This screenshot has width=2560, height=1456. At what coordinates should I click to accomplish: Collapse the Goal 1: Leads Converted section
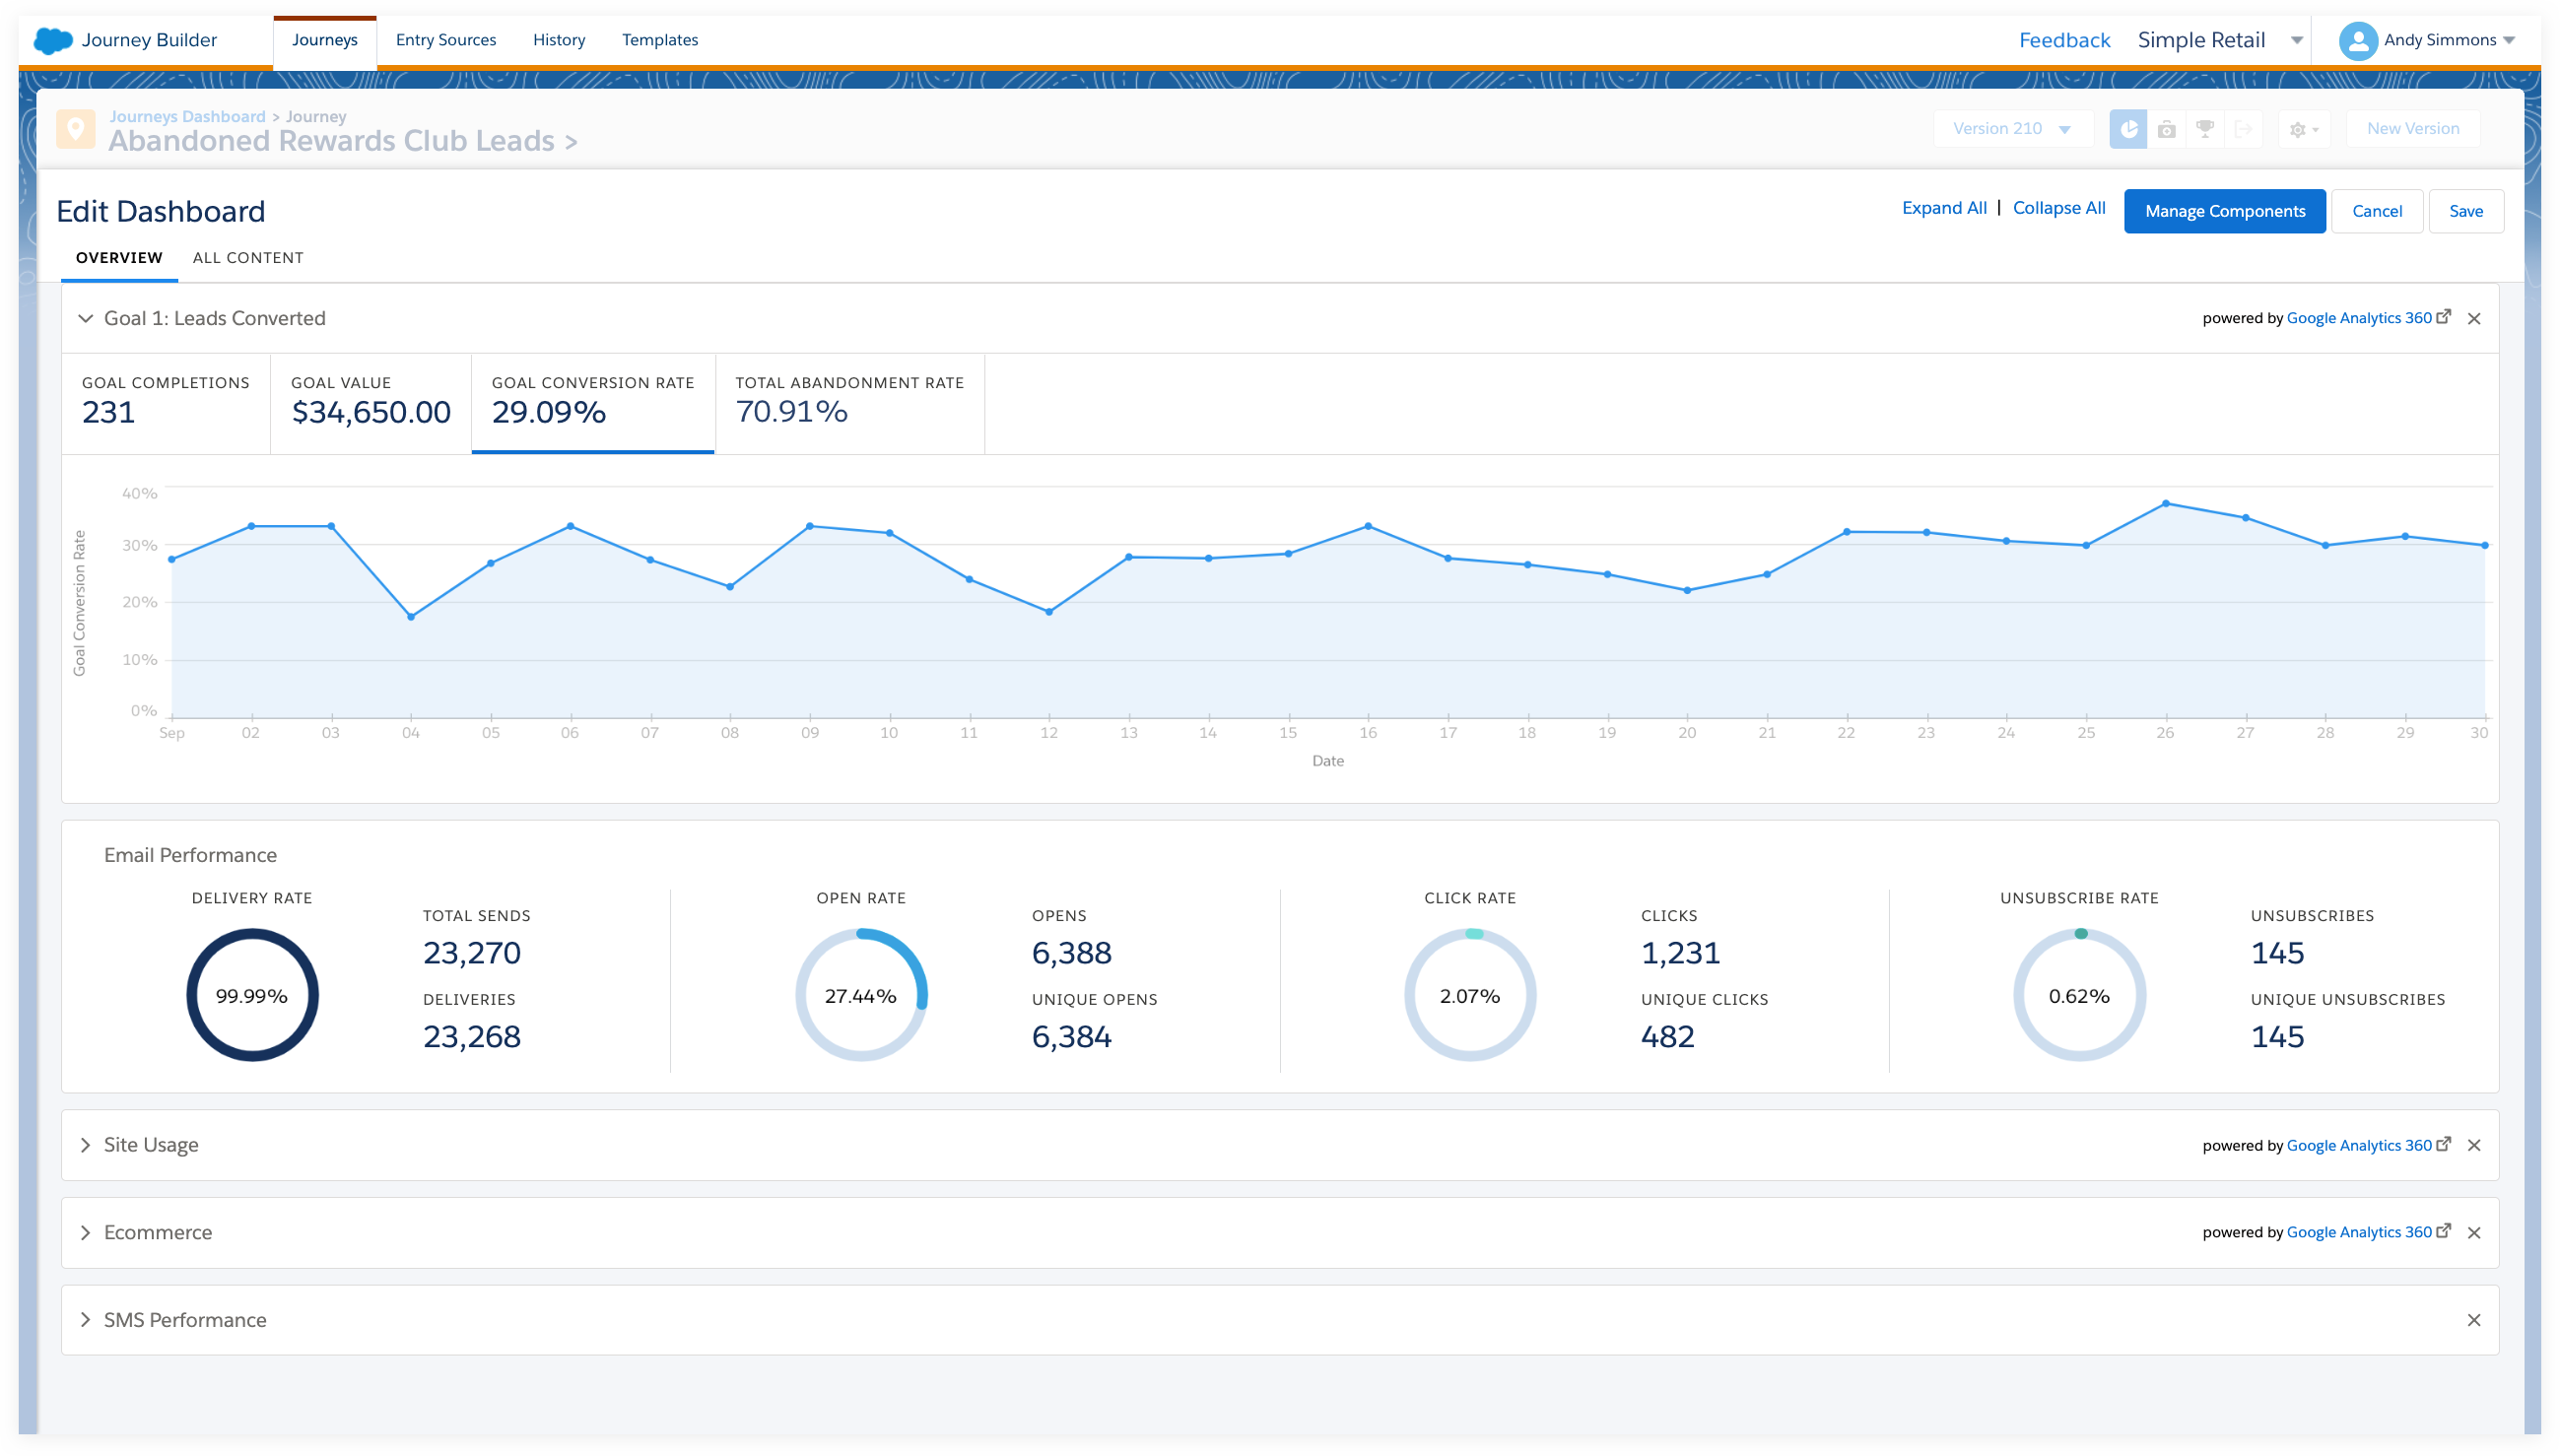(86, 319)
